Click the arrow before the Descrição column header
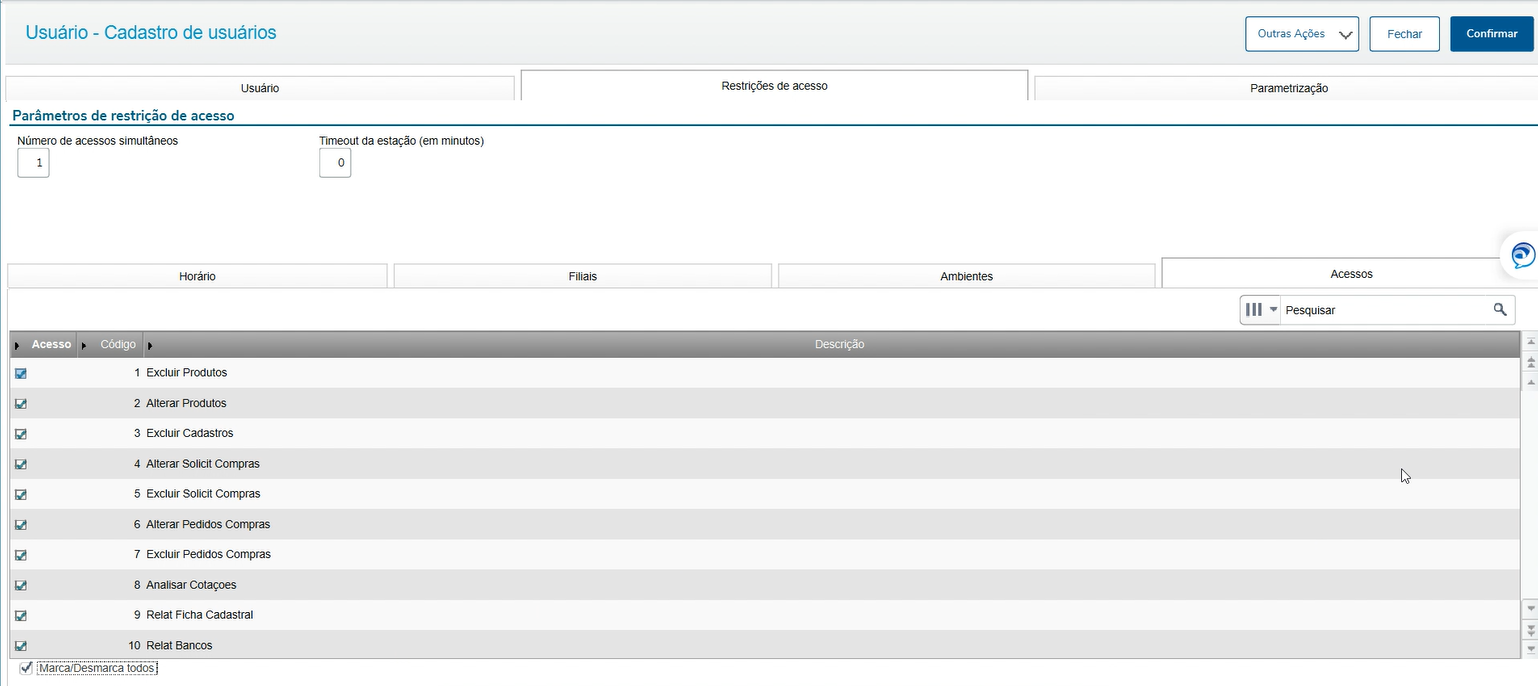 tap(150, 345)
